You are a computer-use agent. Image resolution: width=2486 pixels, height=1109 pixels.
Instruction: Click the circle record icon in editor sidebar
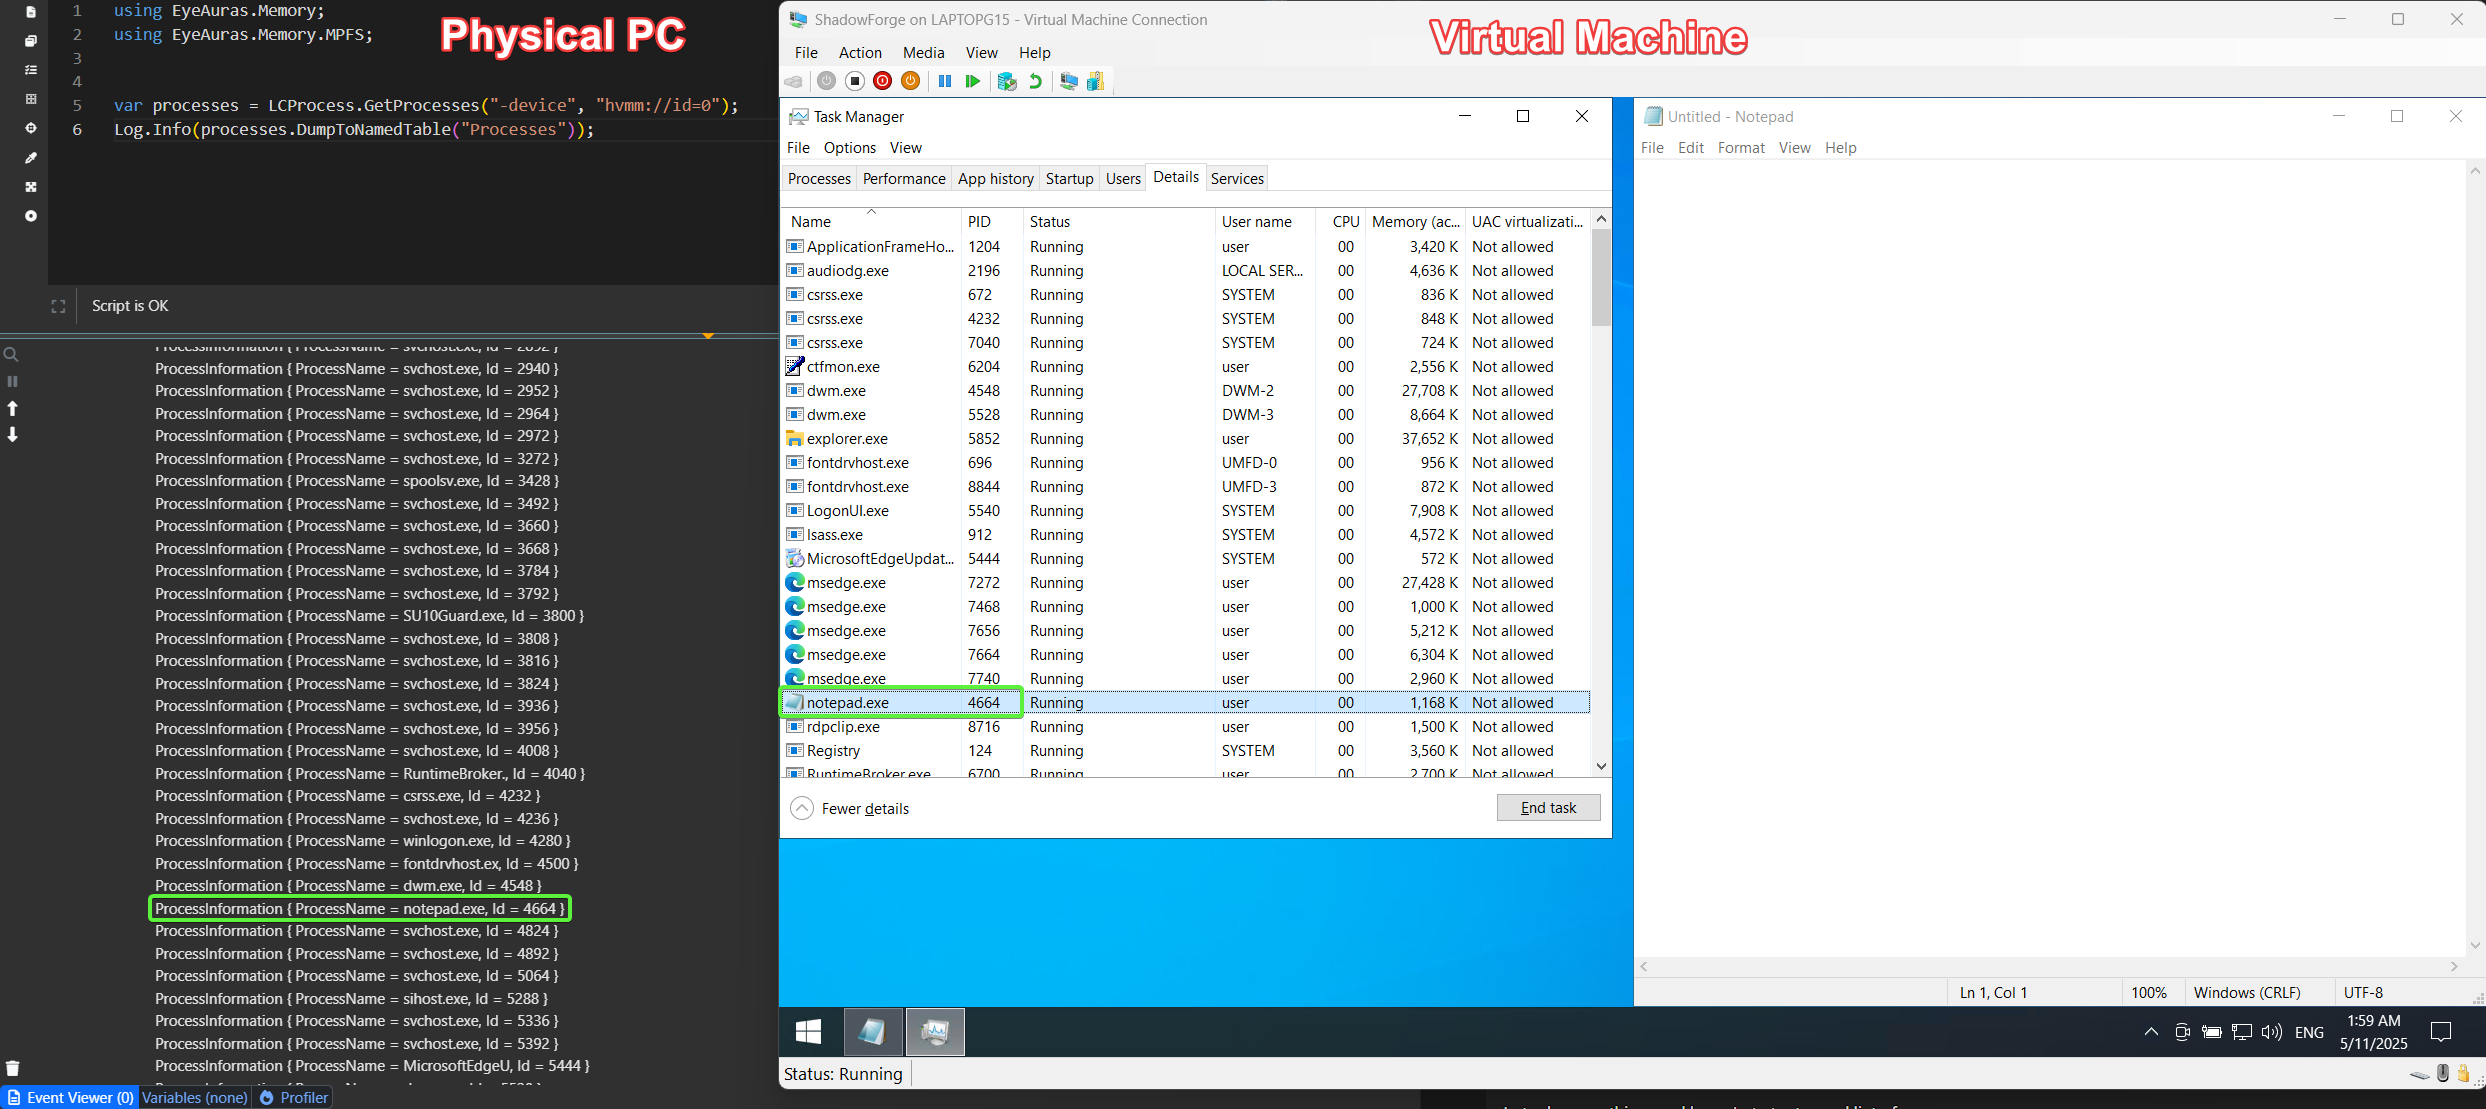point(31,216)
